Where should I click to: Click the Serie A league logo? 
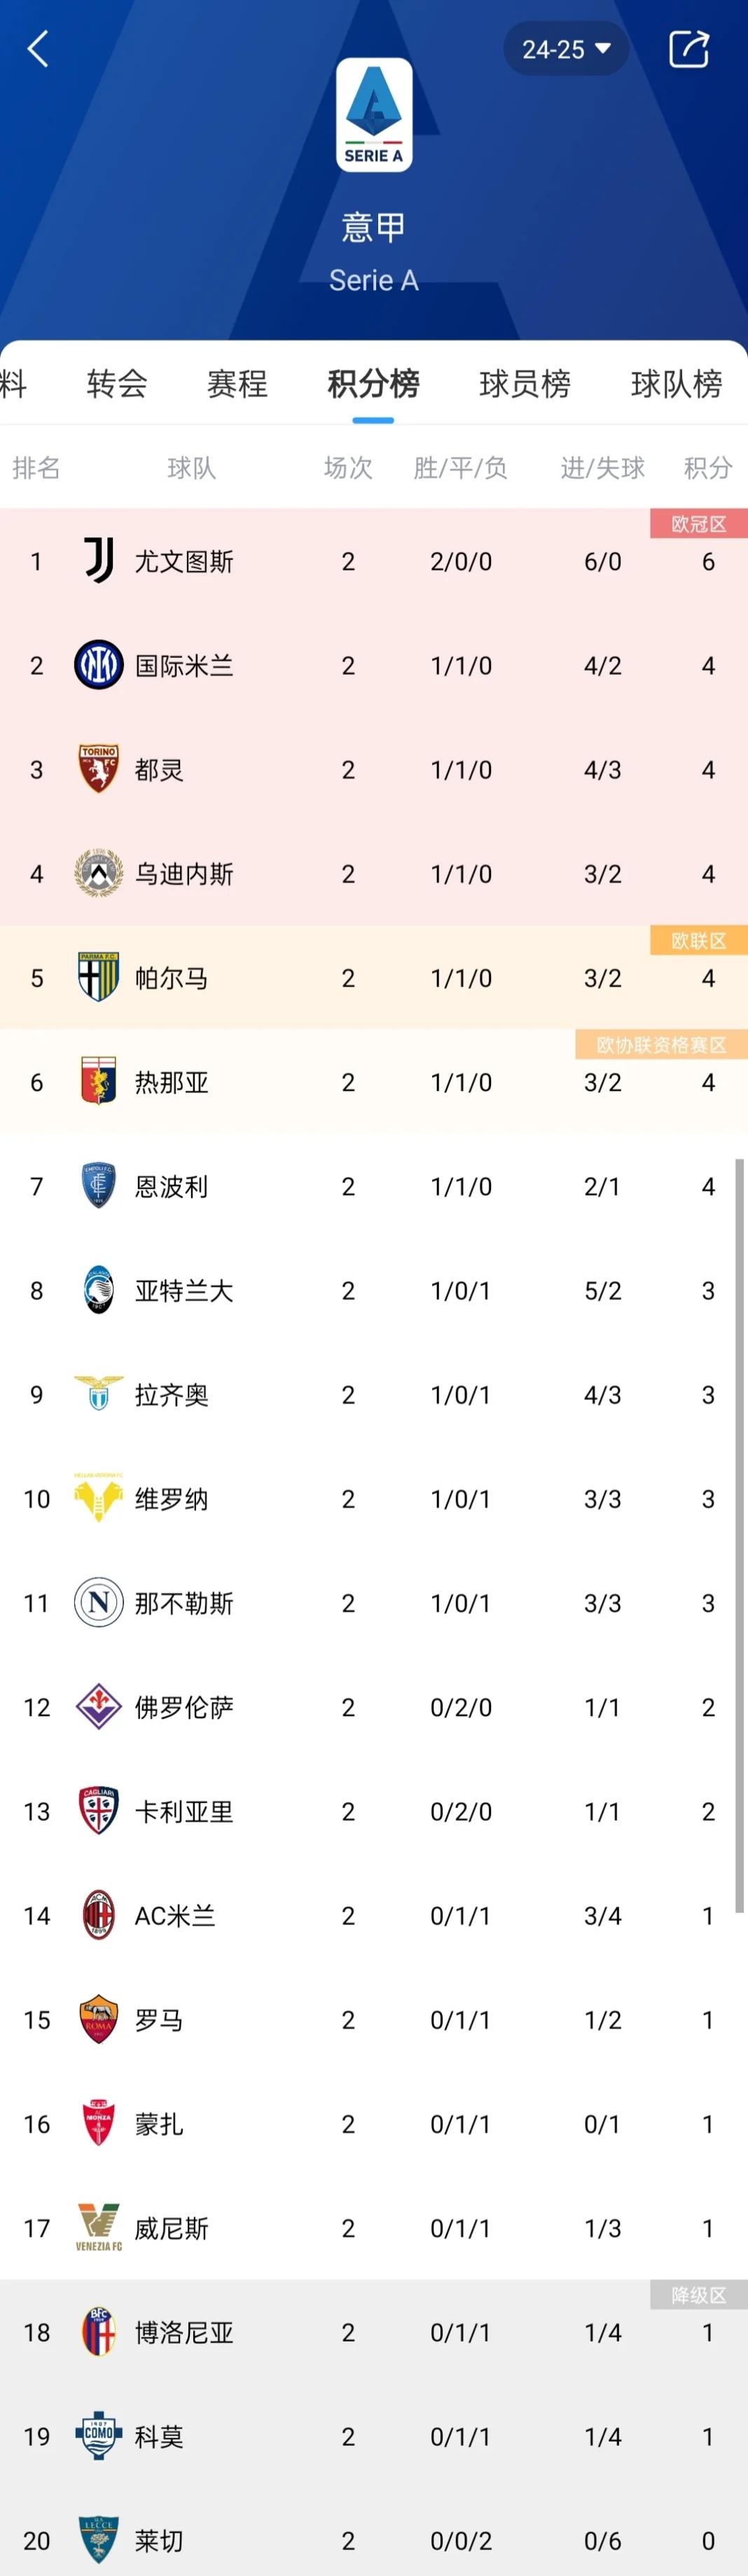(x=374, y=114)
